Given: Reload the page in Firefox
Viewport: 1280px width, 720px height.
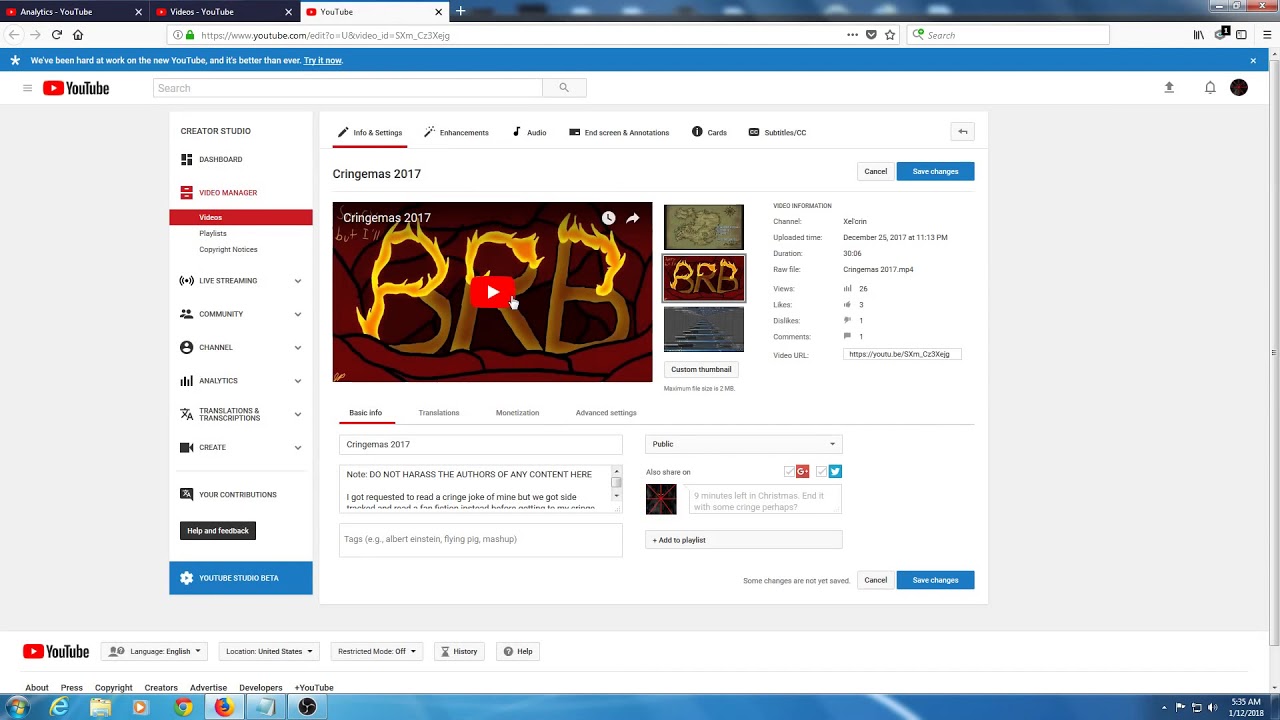Looking at the screenshot, I should (57, 35).
